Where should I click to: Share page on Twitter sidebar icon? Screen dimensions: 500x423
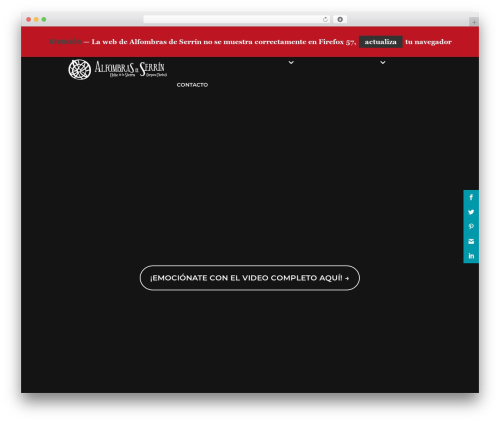pos(471,212)
